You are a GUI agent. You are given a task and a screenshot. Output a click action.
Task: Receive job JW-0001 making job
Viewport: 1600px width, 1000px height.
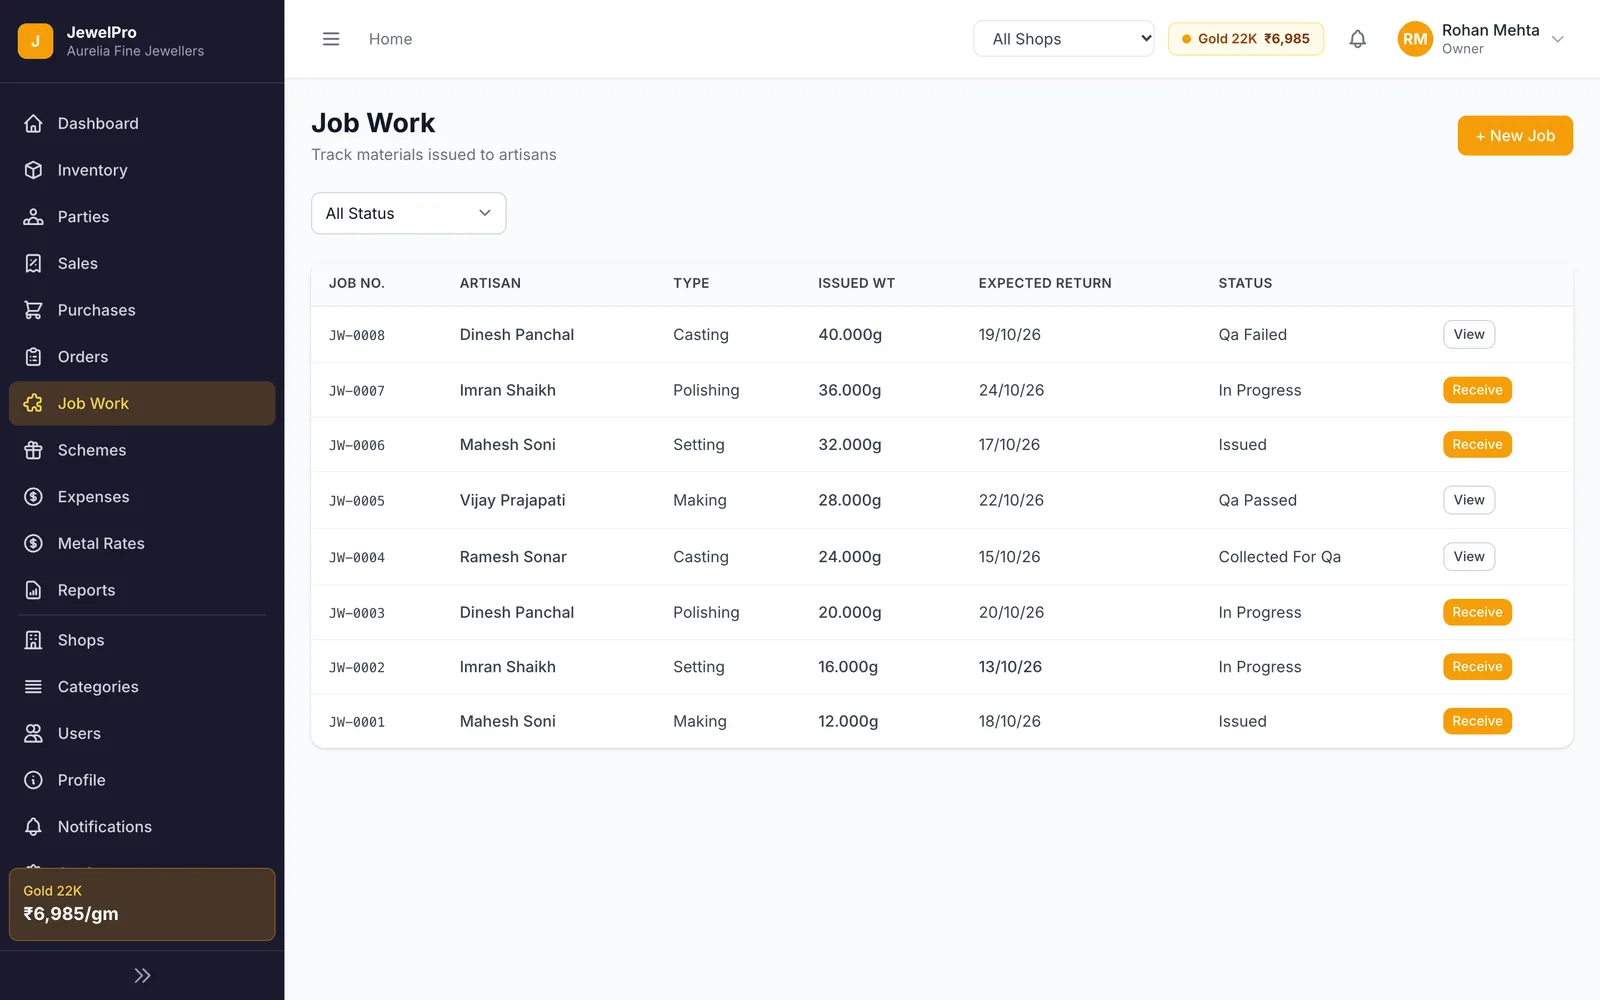pos(1477,721)
